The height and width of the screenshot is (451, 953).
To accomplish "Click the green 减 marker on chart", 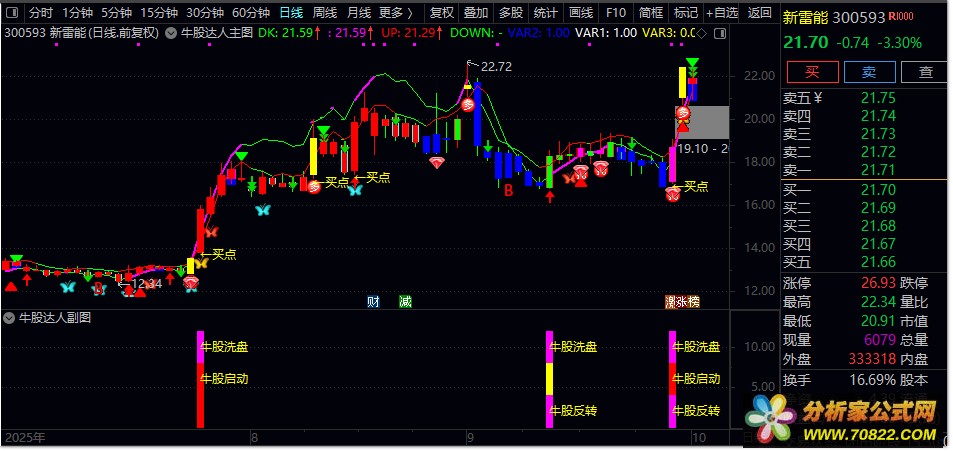I will 405,301.
